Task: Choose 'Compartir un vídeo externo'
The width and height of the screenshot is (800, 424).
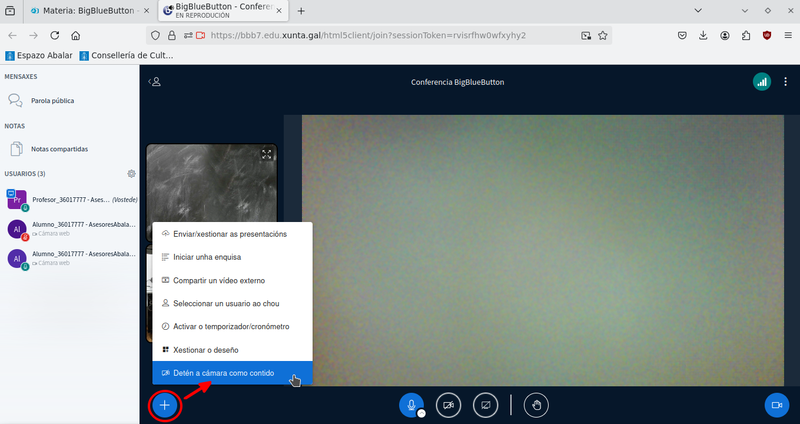Action: 218,280
